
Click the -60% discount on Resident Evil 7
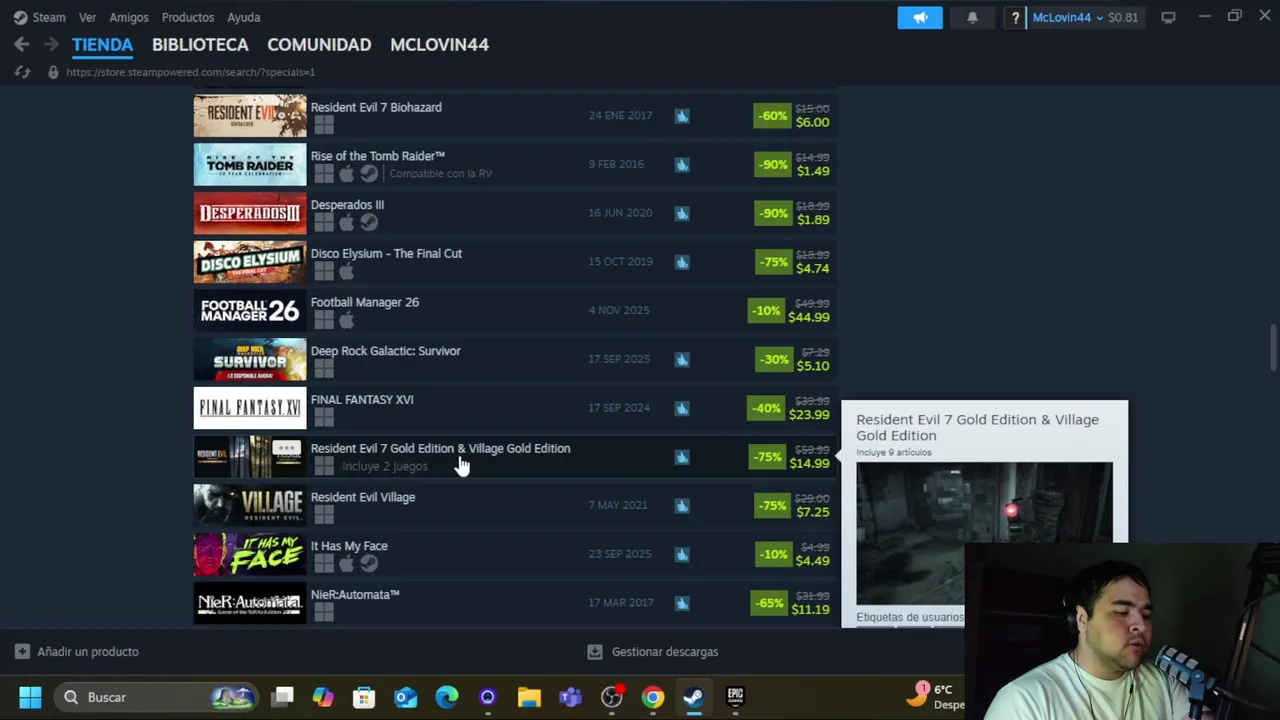tap(772, 115)
